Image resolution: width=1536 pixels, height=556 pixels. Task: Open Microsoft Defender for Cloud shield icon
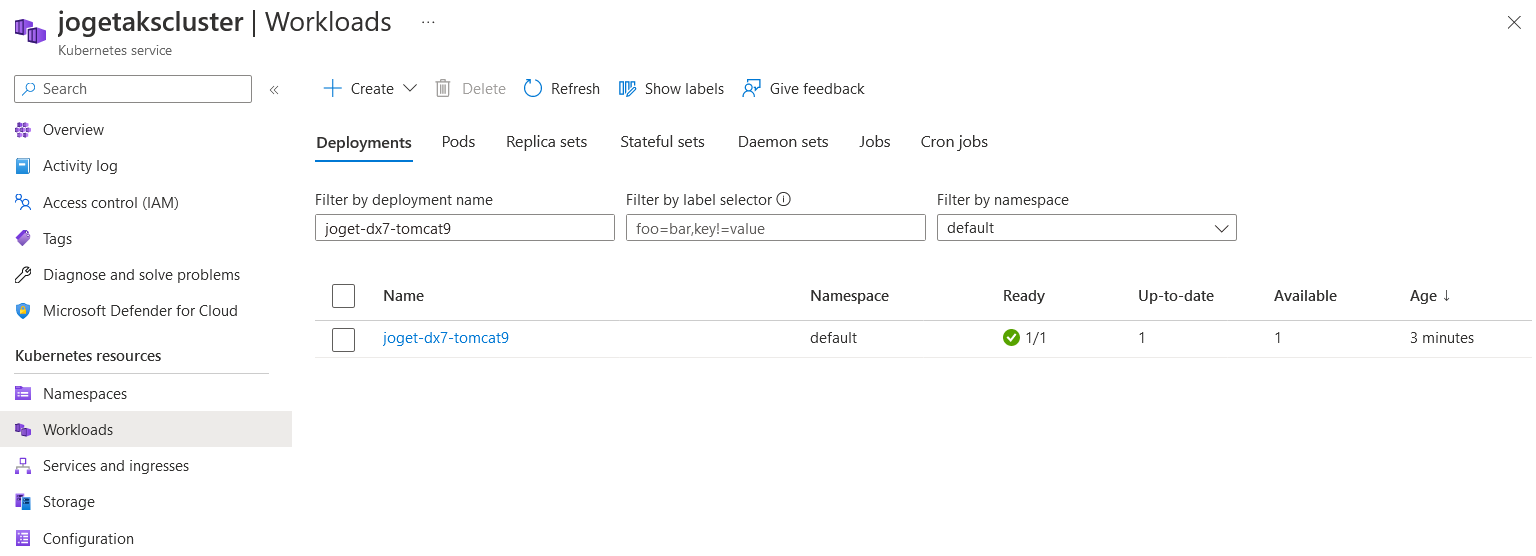click(x=23, y=311)
